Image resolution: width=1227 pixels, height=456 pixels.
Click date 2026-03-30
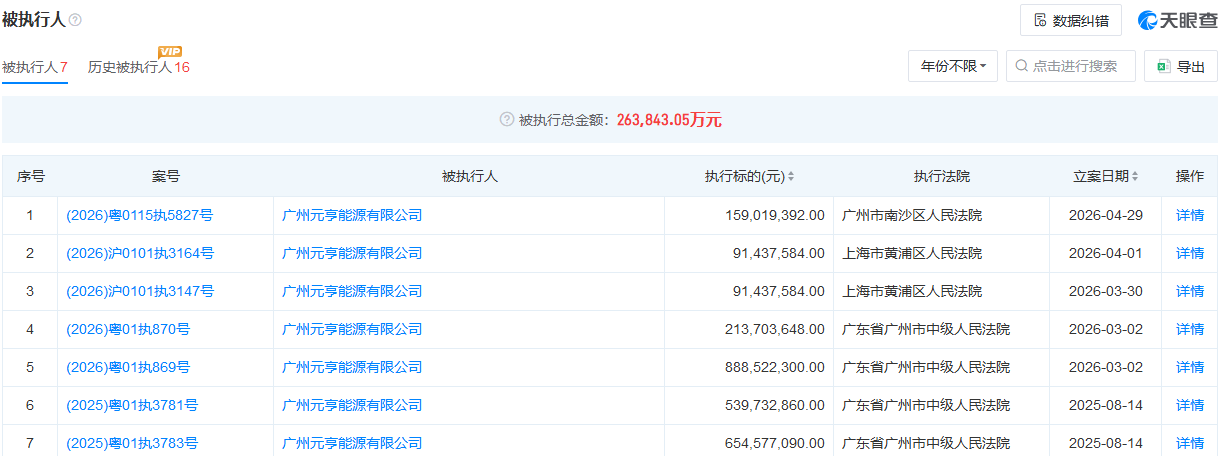(x=1105, y=291)
